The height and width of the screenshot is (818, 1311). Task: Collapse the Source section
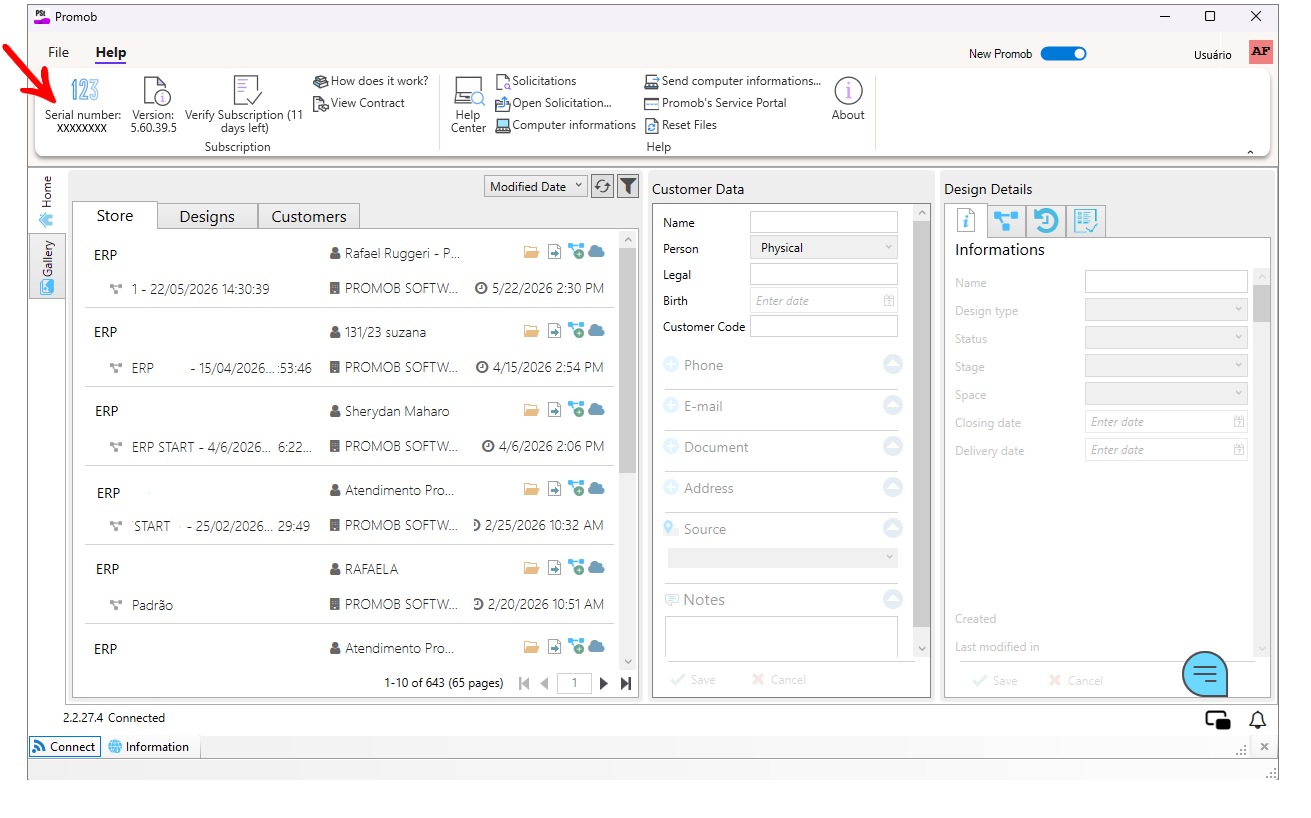pos(893,529)
